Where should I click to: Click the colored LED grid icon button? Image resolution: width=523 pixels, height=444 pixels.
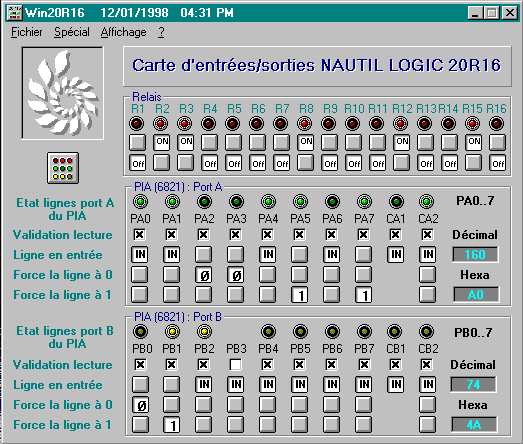tap(63, 168)
